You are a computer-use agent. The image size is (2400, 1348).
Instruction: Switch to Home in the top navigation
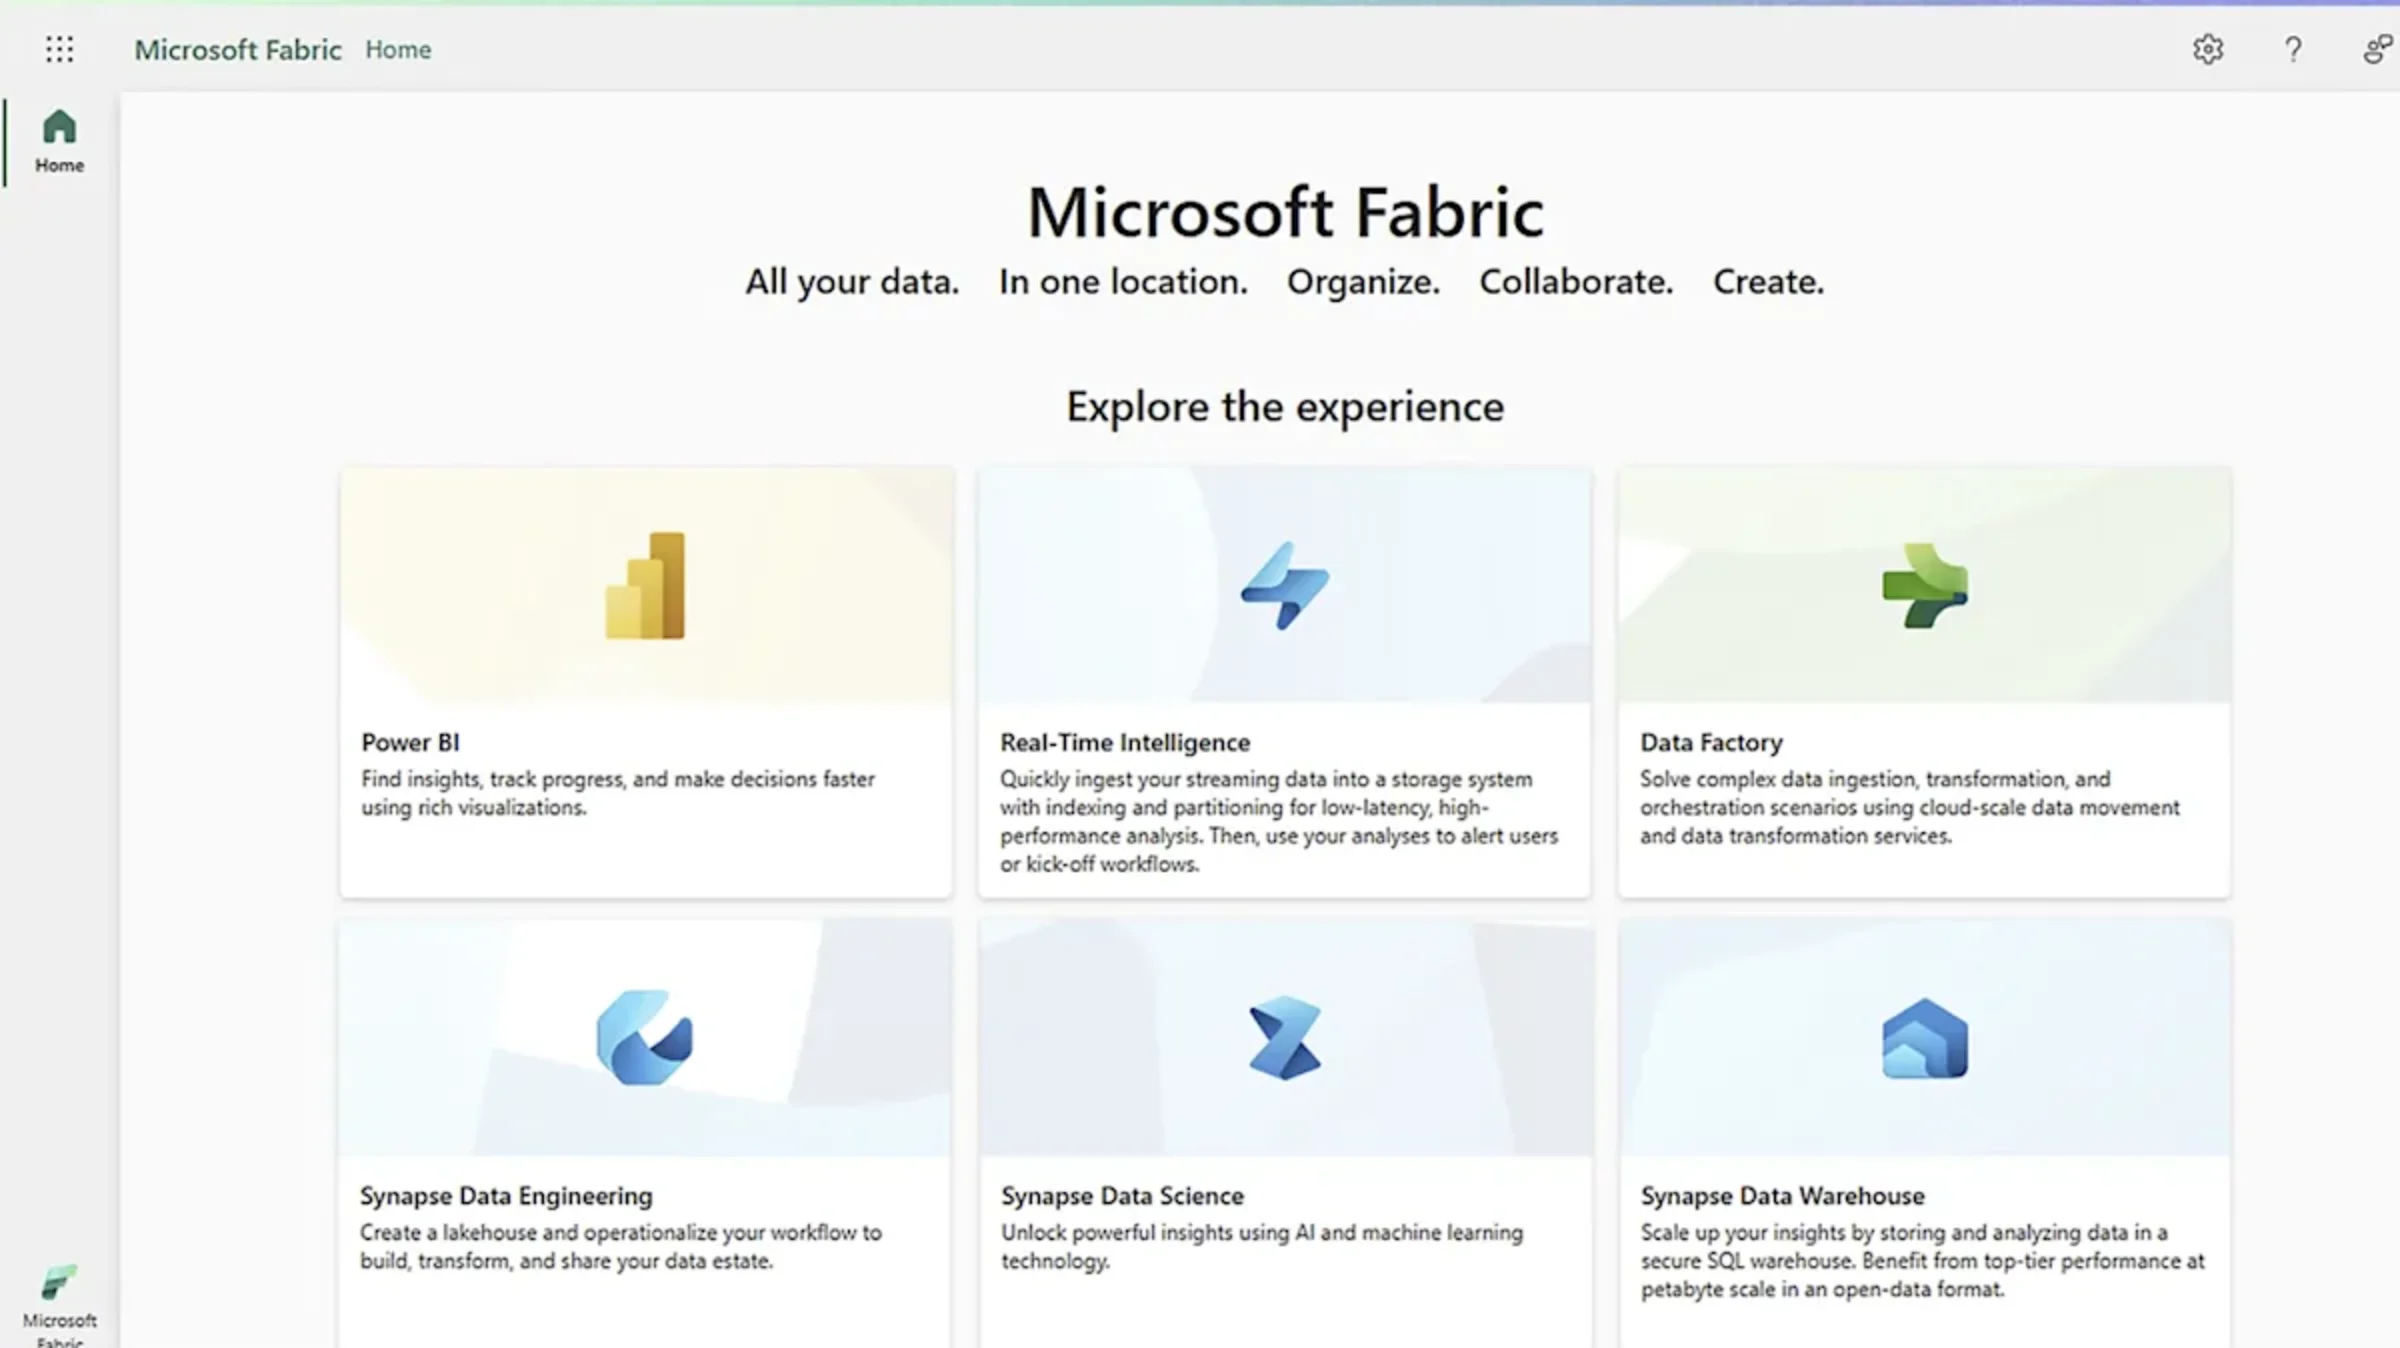coord(398,49)
